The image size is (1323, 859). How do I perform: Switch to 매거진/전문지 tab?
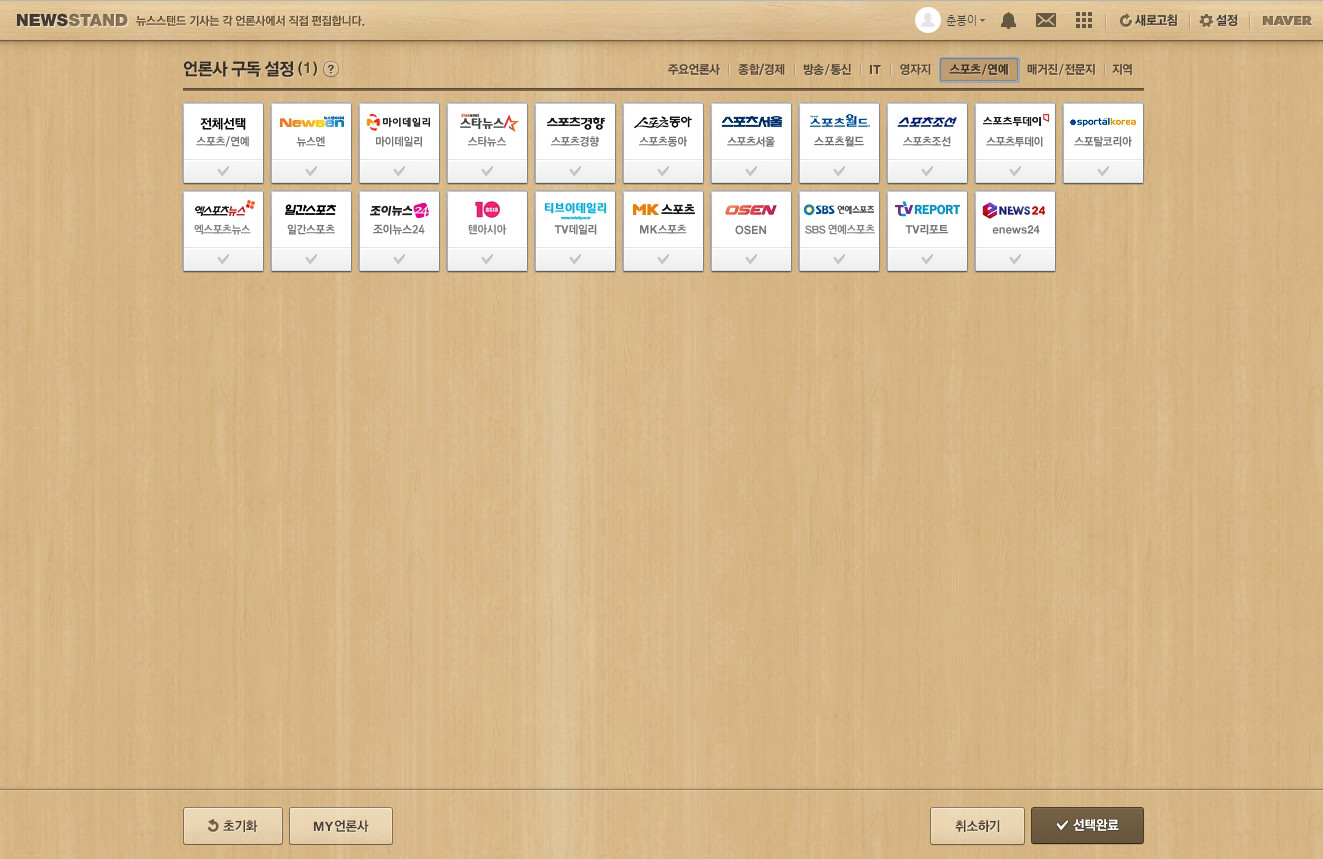(1061, 70)
